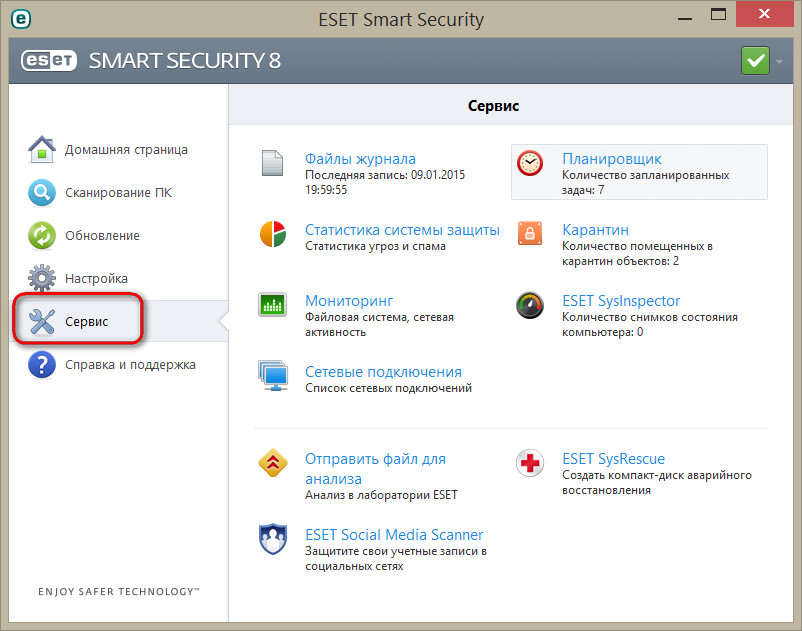Open the Карантин link
Image resolution: width=802 pixels, height=631 pixels.
point(595,230)
